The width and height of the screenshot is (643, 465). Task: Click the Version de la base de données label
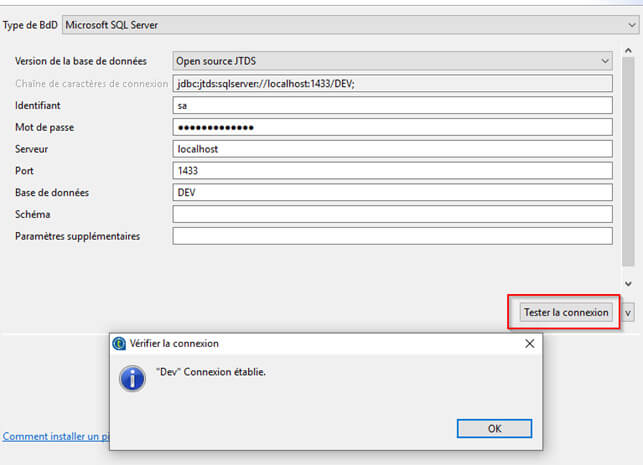(81, 61)
